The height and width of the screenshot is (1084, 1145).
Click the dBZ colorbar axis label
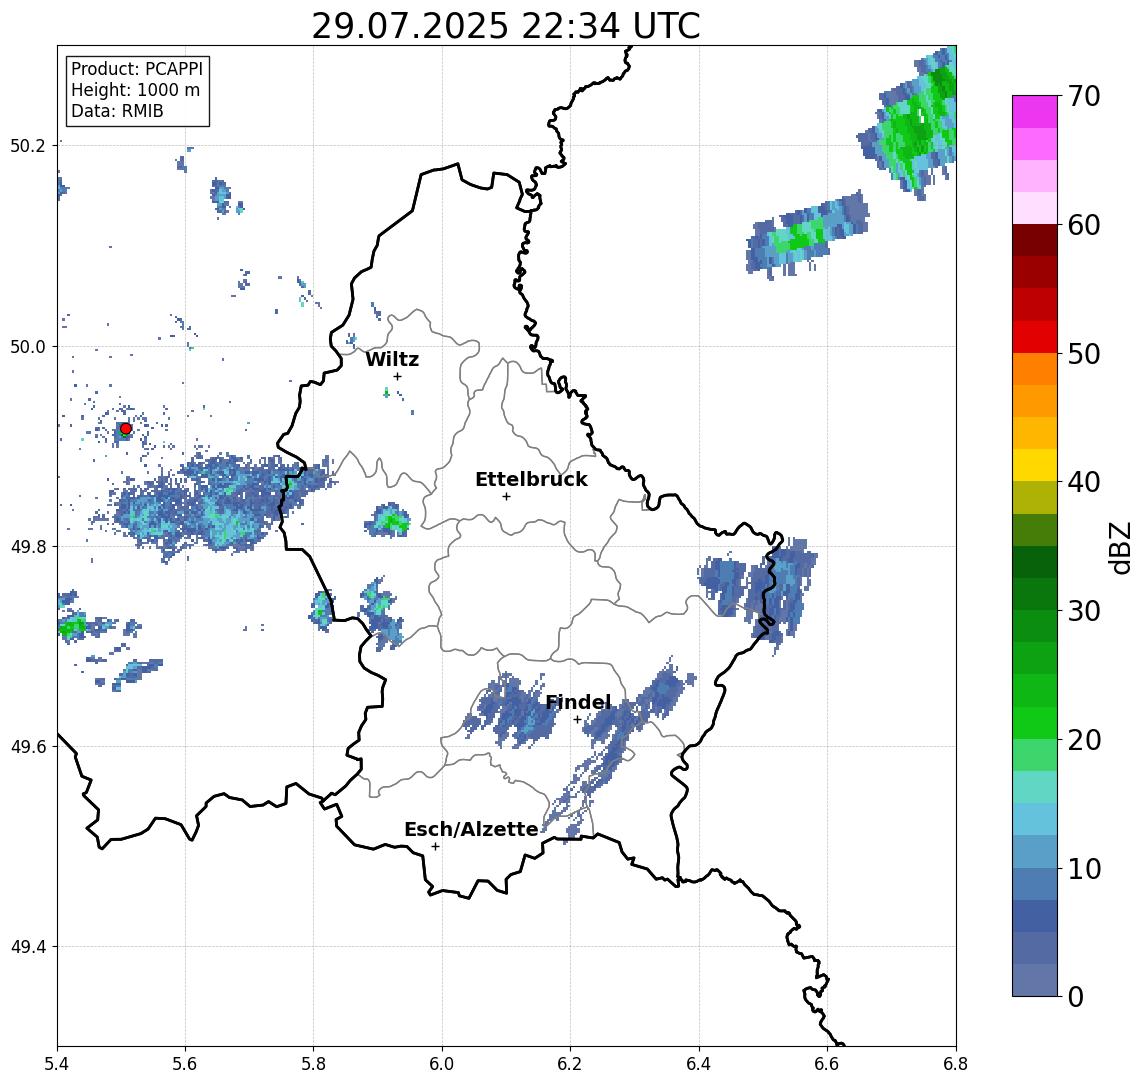click(x=1119, y=546)
